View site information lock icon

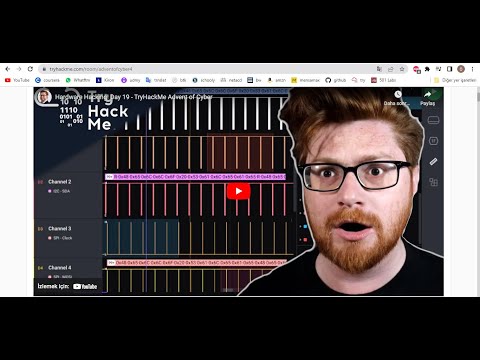click(x=44, y=69)
